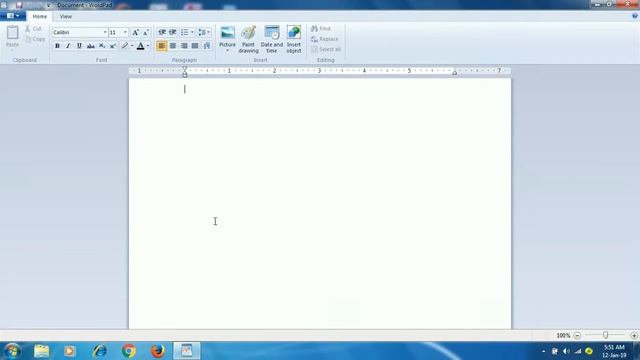Open the WordPad application menu button
Image resolution: width=640 pixels, height=360 pixels.
[x=13, y=16]
